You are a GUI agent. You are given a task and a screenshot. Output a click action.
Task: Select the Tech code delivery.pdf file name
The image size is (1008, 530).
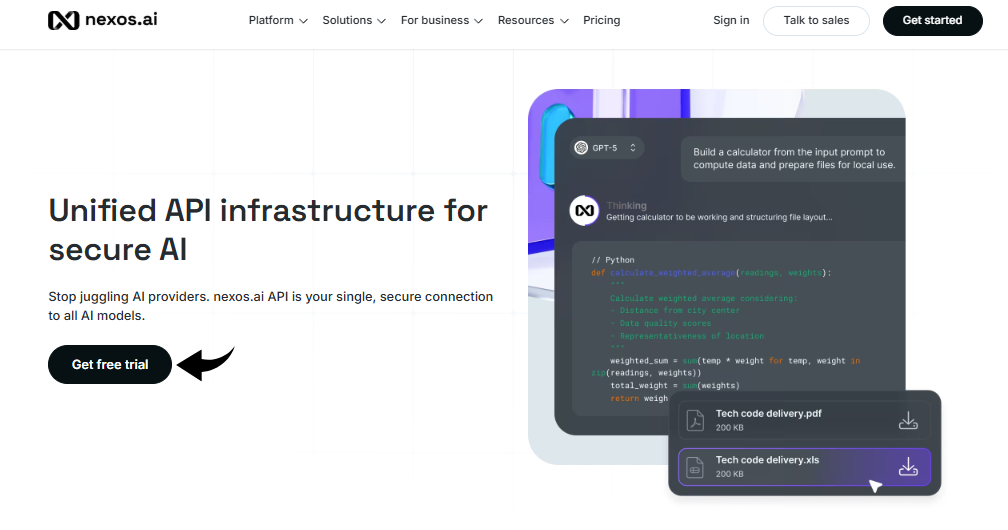tap(768, 414)
